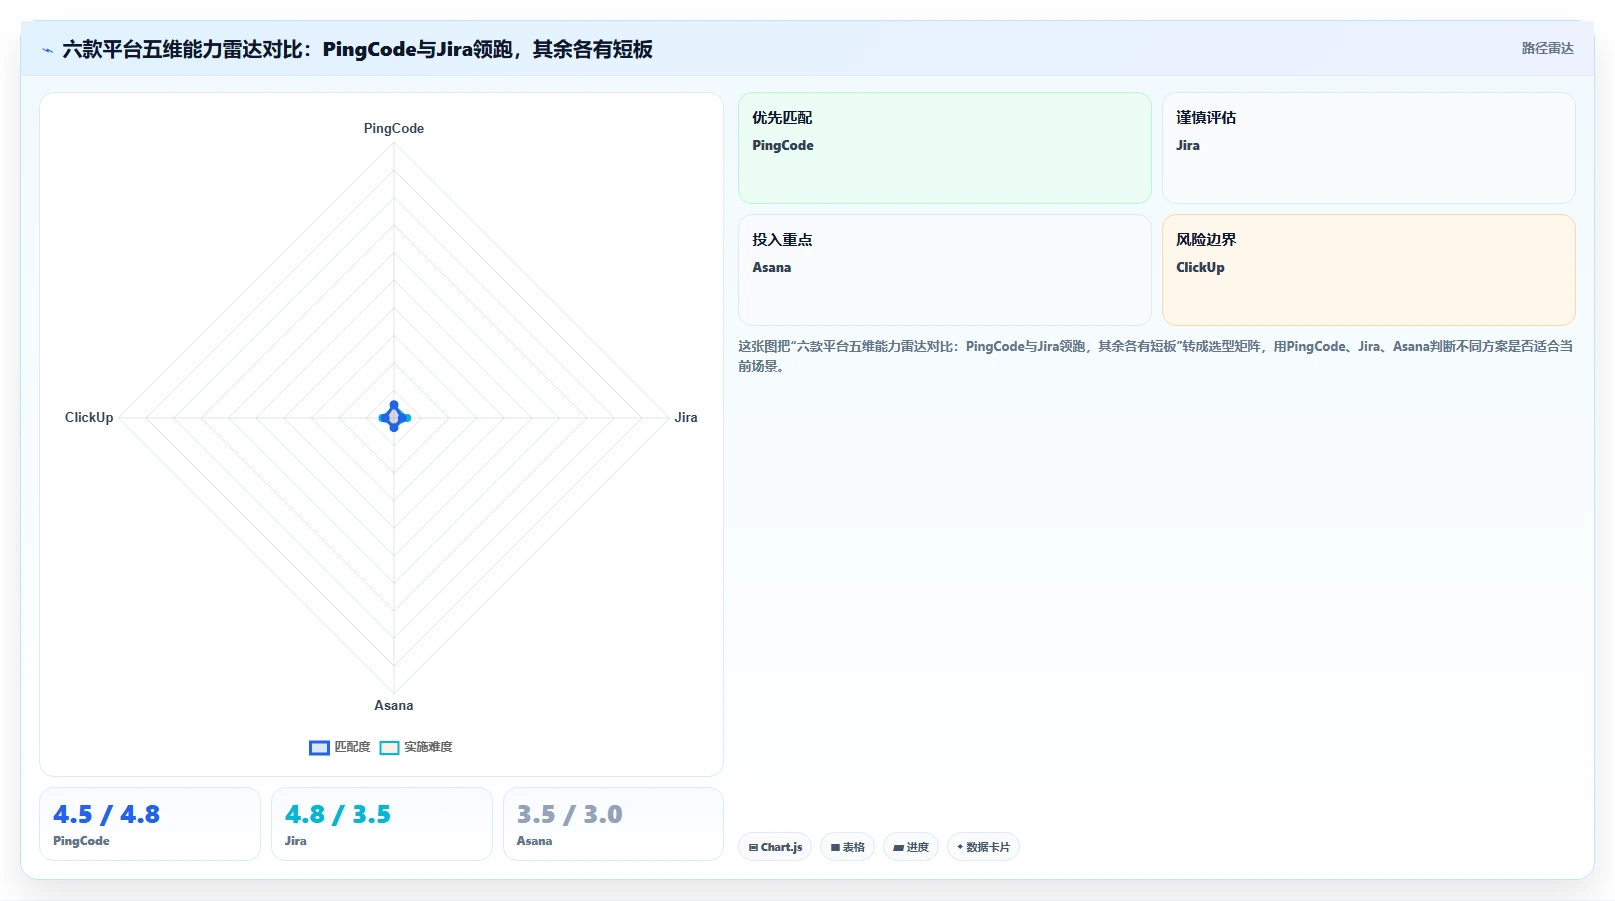The height and width of the screenshot is (901, 1615).
Task: Click the chart title 六款平台五维能力雷达对比
Action: (x=357, y=49)
